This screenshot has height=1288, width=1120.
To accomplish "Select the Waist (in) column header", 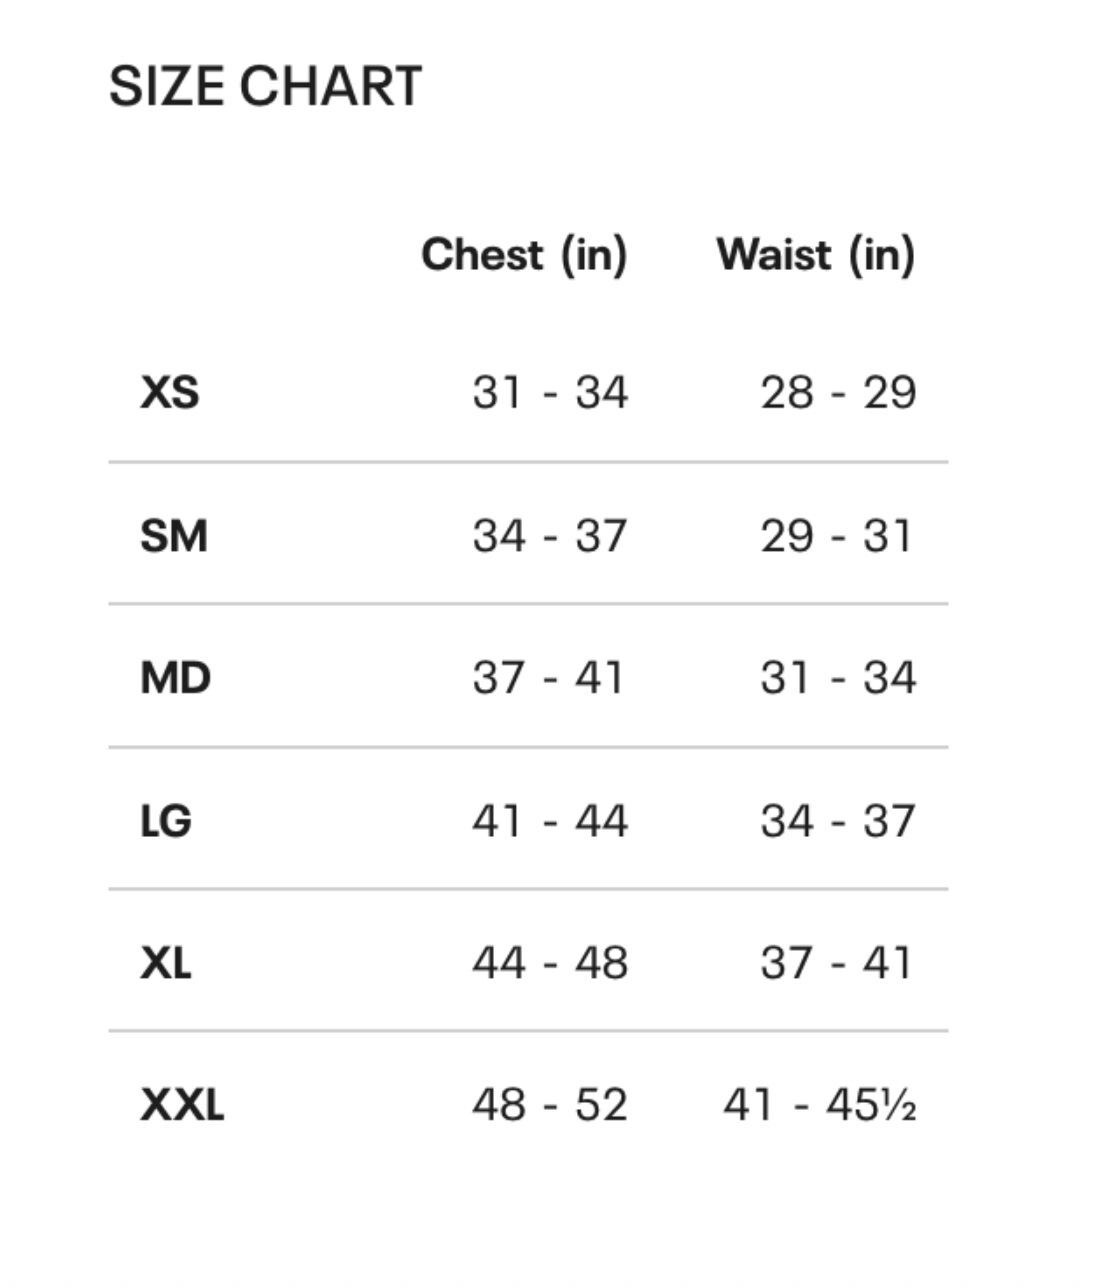I will pos(816,255).
